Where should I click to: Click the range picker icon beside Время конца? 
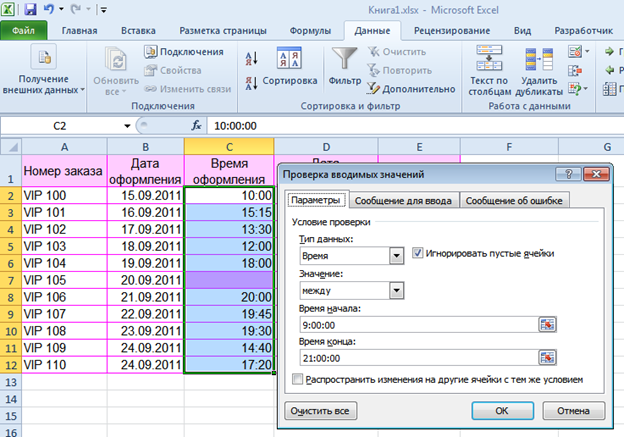click(x=547, y=357)
